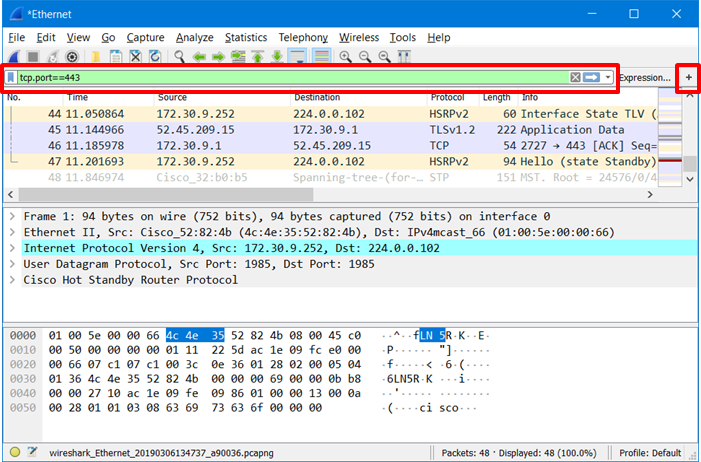This screenshot has height=462, width=701.
Task: Toggle packet list colorization
Action: click(322, 57)
